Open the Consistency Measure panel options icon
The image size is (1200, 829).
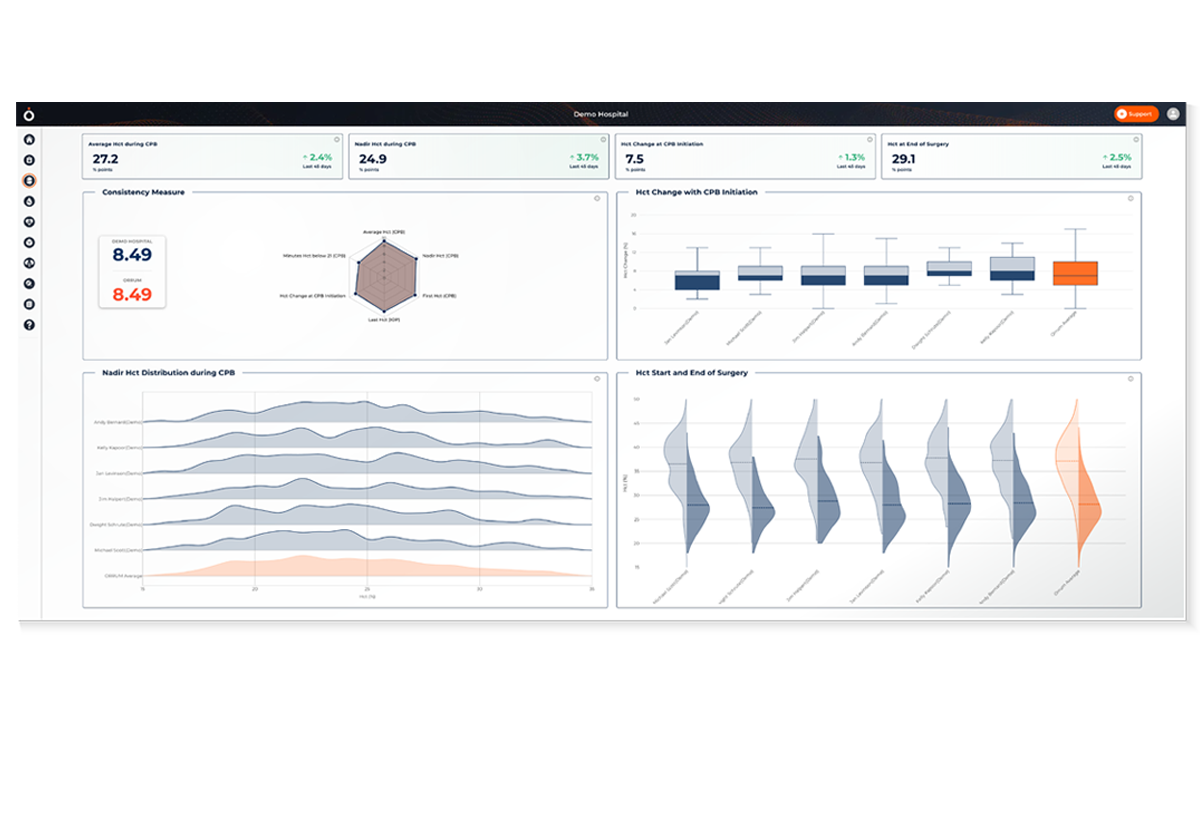[x=597, y=198]
